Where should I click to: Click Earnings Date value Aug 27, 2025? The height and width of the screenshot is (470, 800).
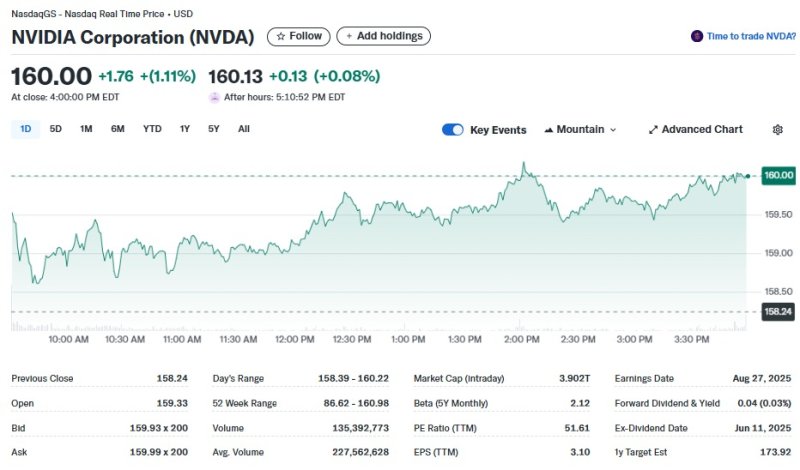[x=762, y=379]
